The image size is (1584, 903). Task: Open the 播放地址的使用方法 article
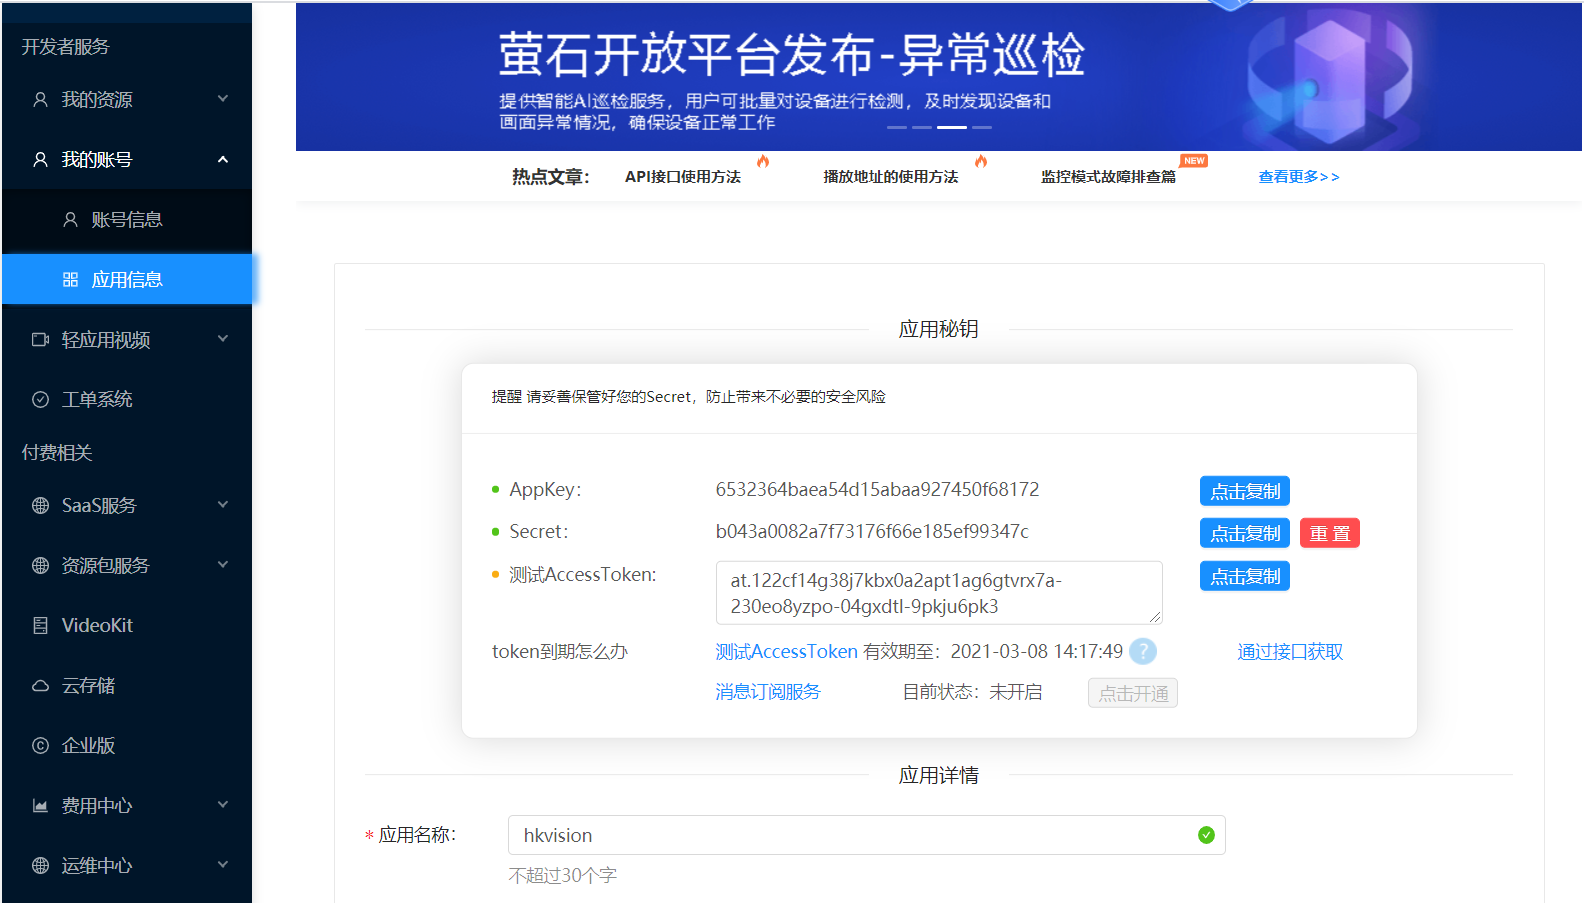891,177
